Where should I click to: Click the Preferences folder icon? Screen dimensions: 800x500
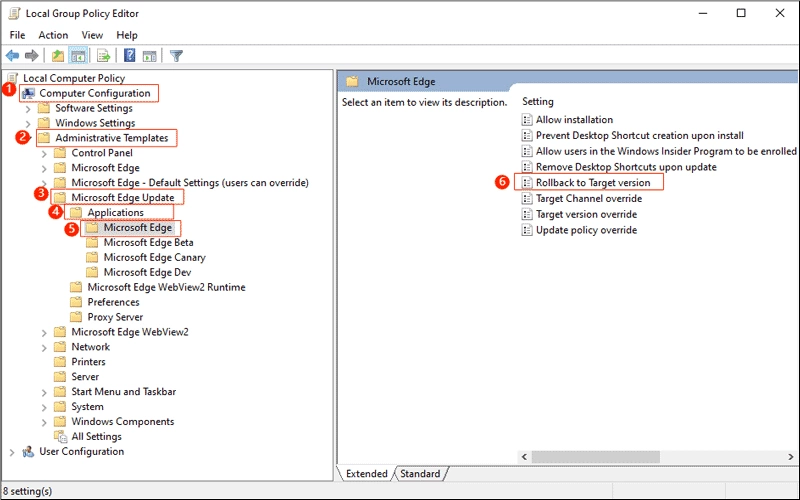tap(76, 302)
